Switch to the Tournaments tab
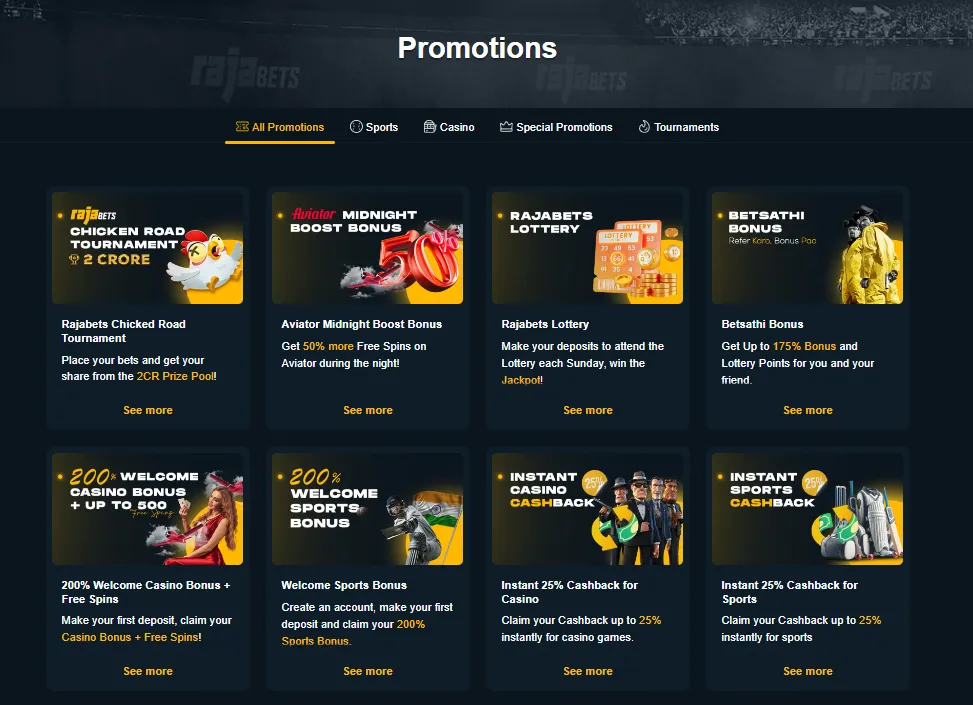The width and height of the screenshot is (973, 705). tap(679, 127)
